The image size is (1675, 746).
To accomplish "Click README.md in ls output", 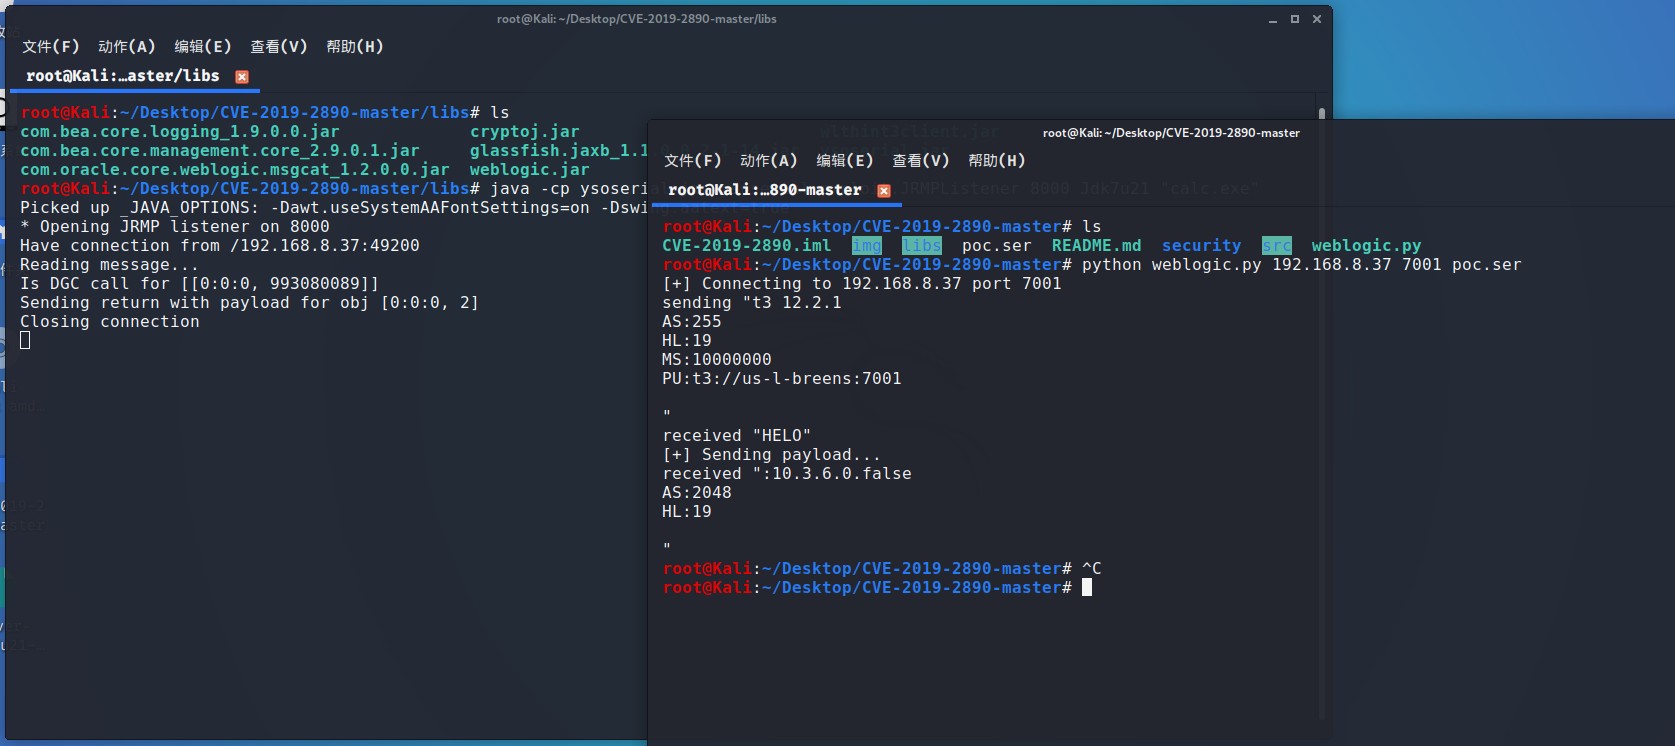I will tap(1096, 246).
